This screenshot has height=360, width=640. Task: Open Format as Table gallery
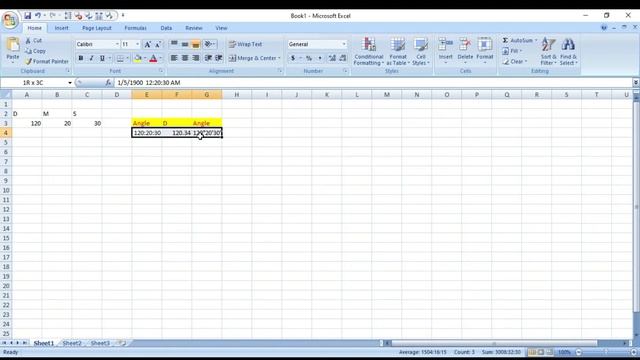coord(398,51)
